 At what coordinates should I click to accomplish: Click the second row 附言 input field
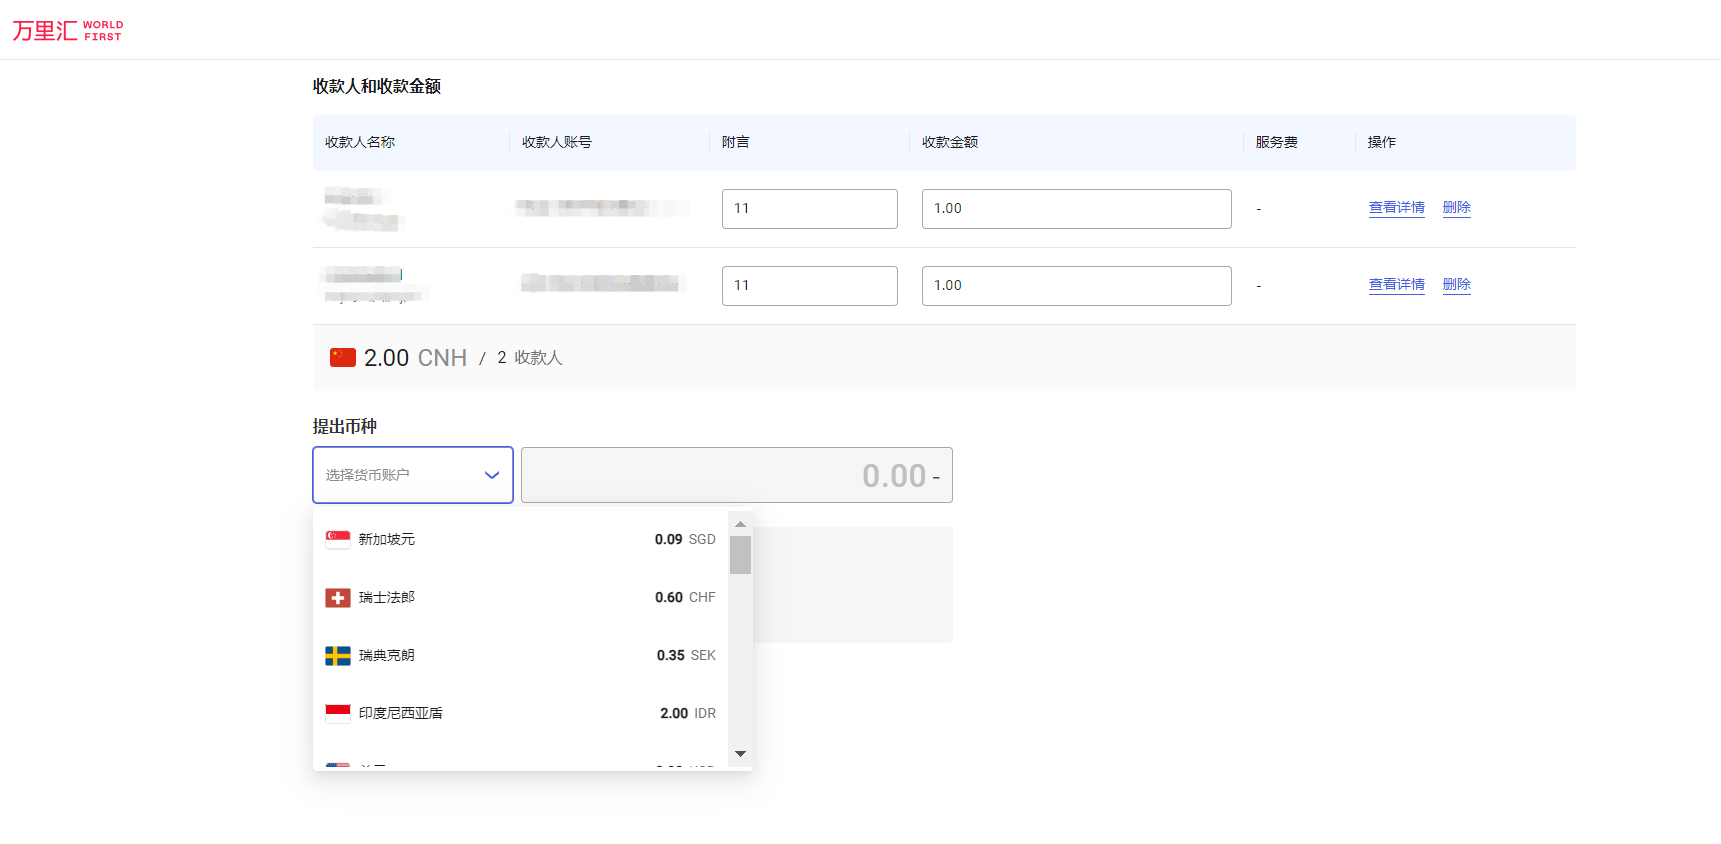[809, 286]
